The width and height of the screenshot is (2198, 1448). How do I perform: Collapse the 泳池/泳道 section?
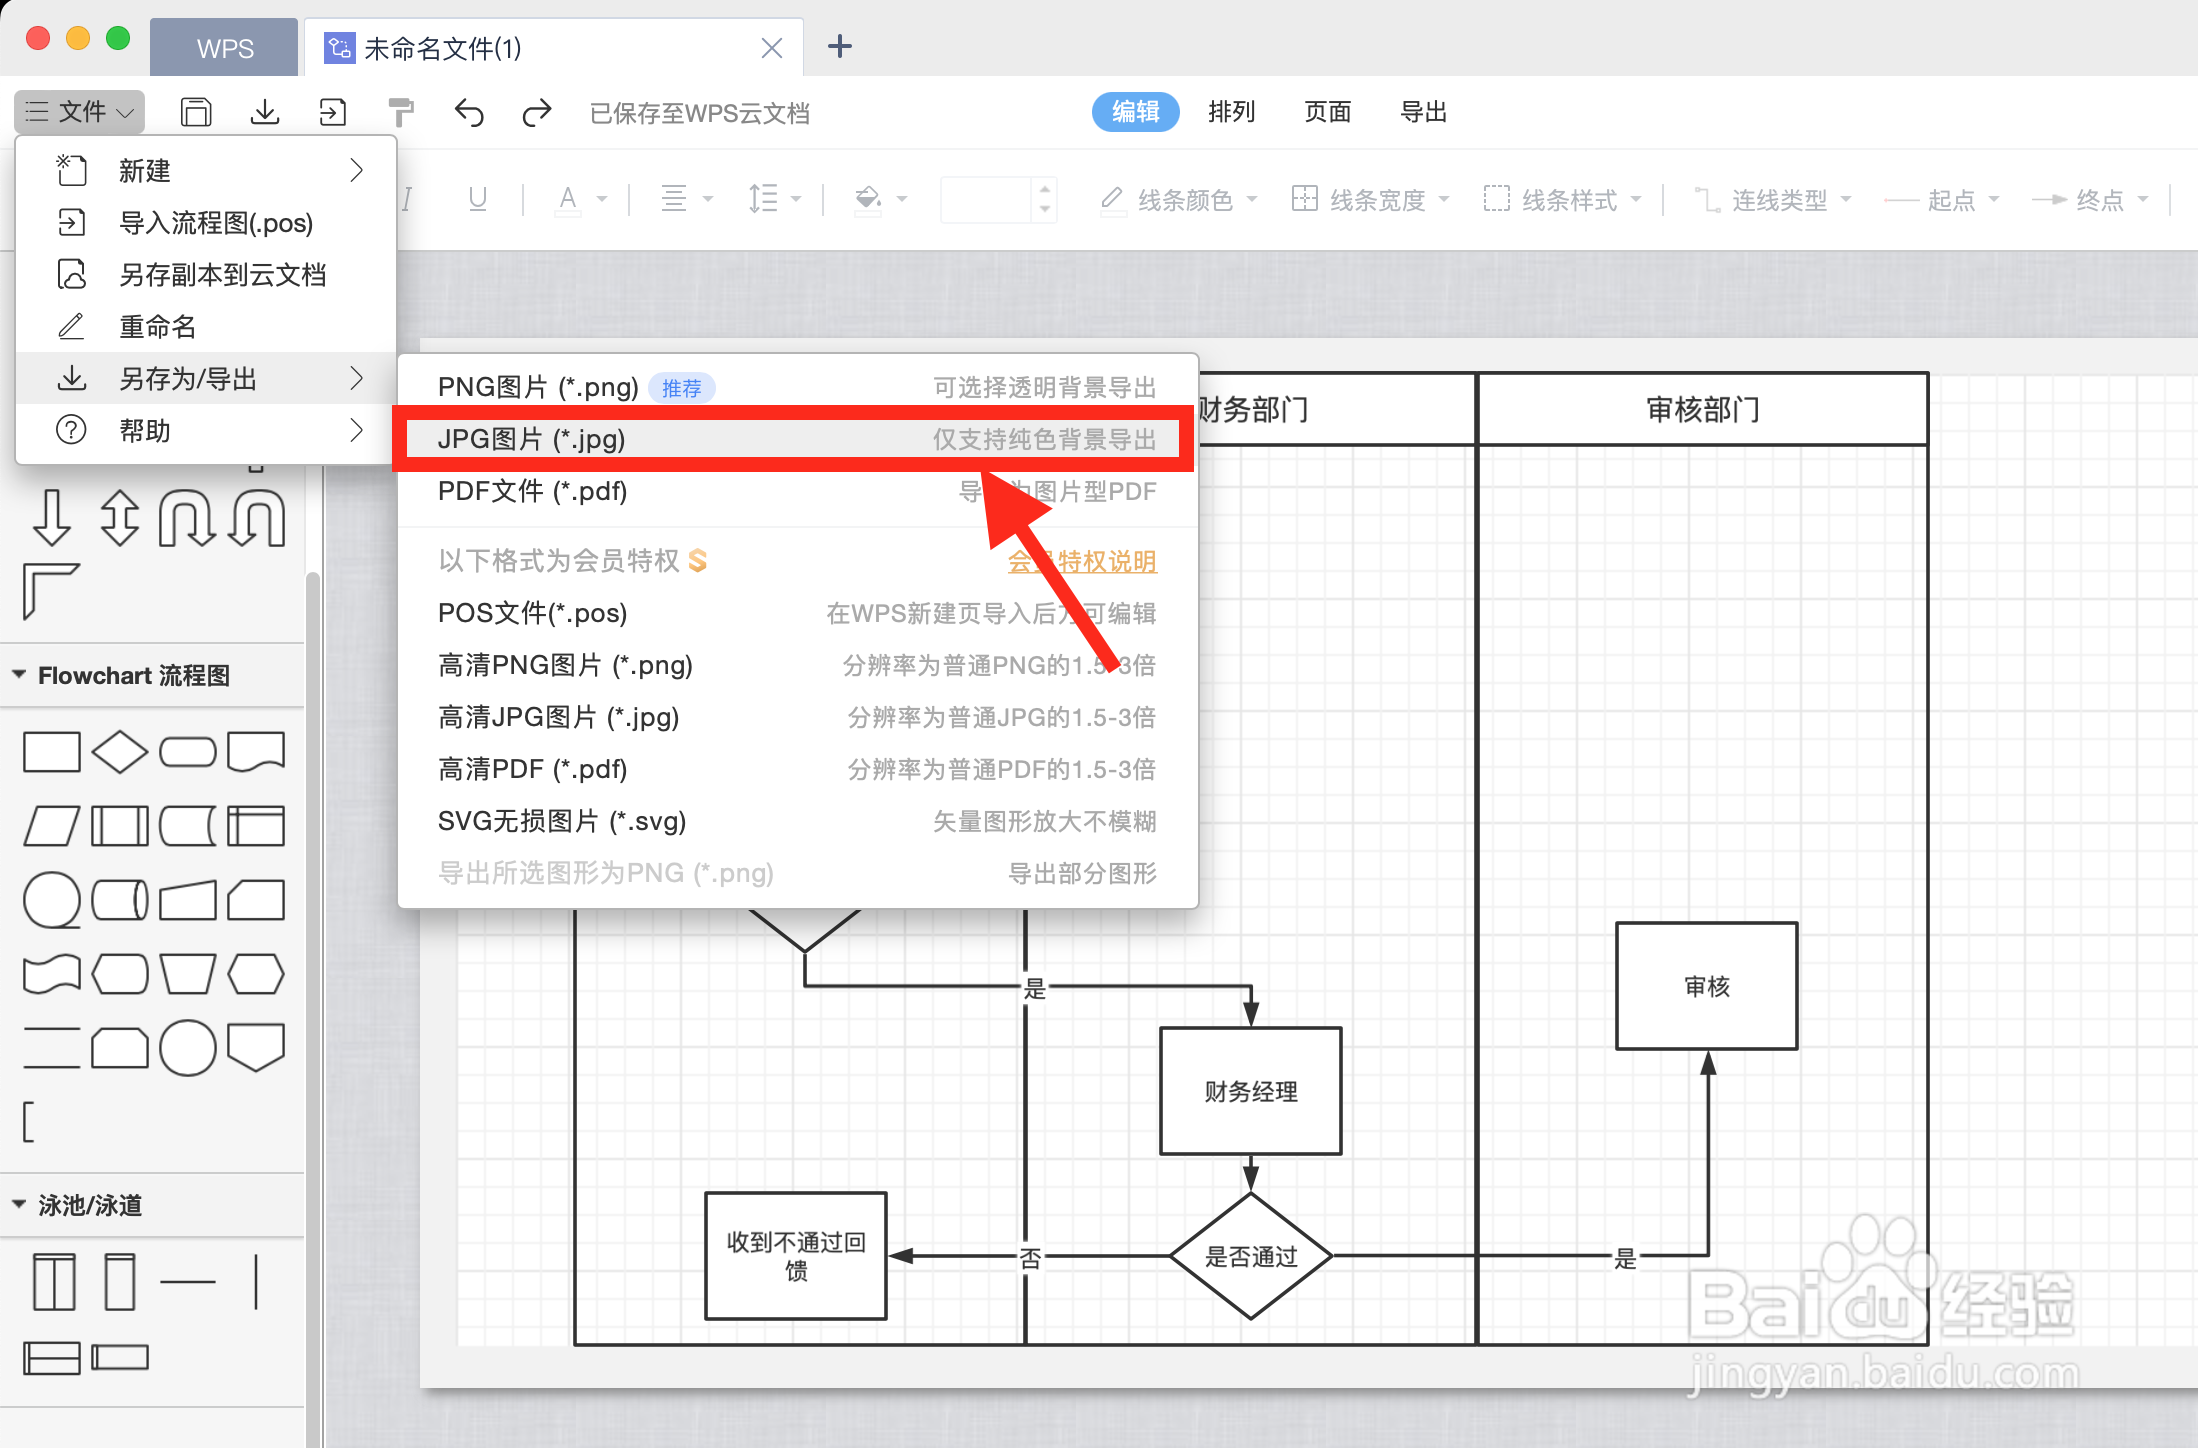19,1204
